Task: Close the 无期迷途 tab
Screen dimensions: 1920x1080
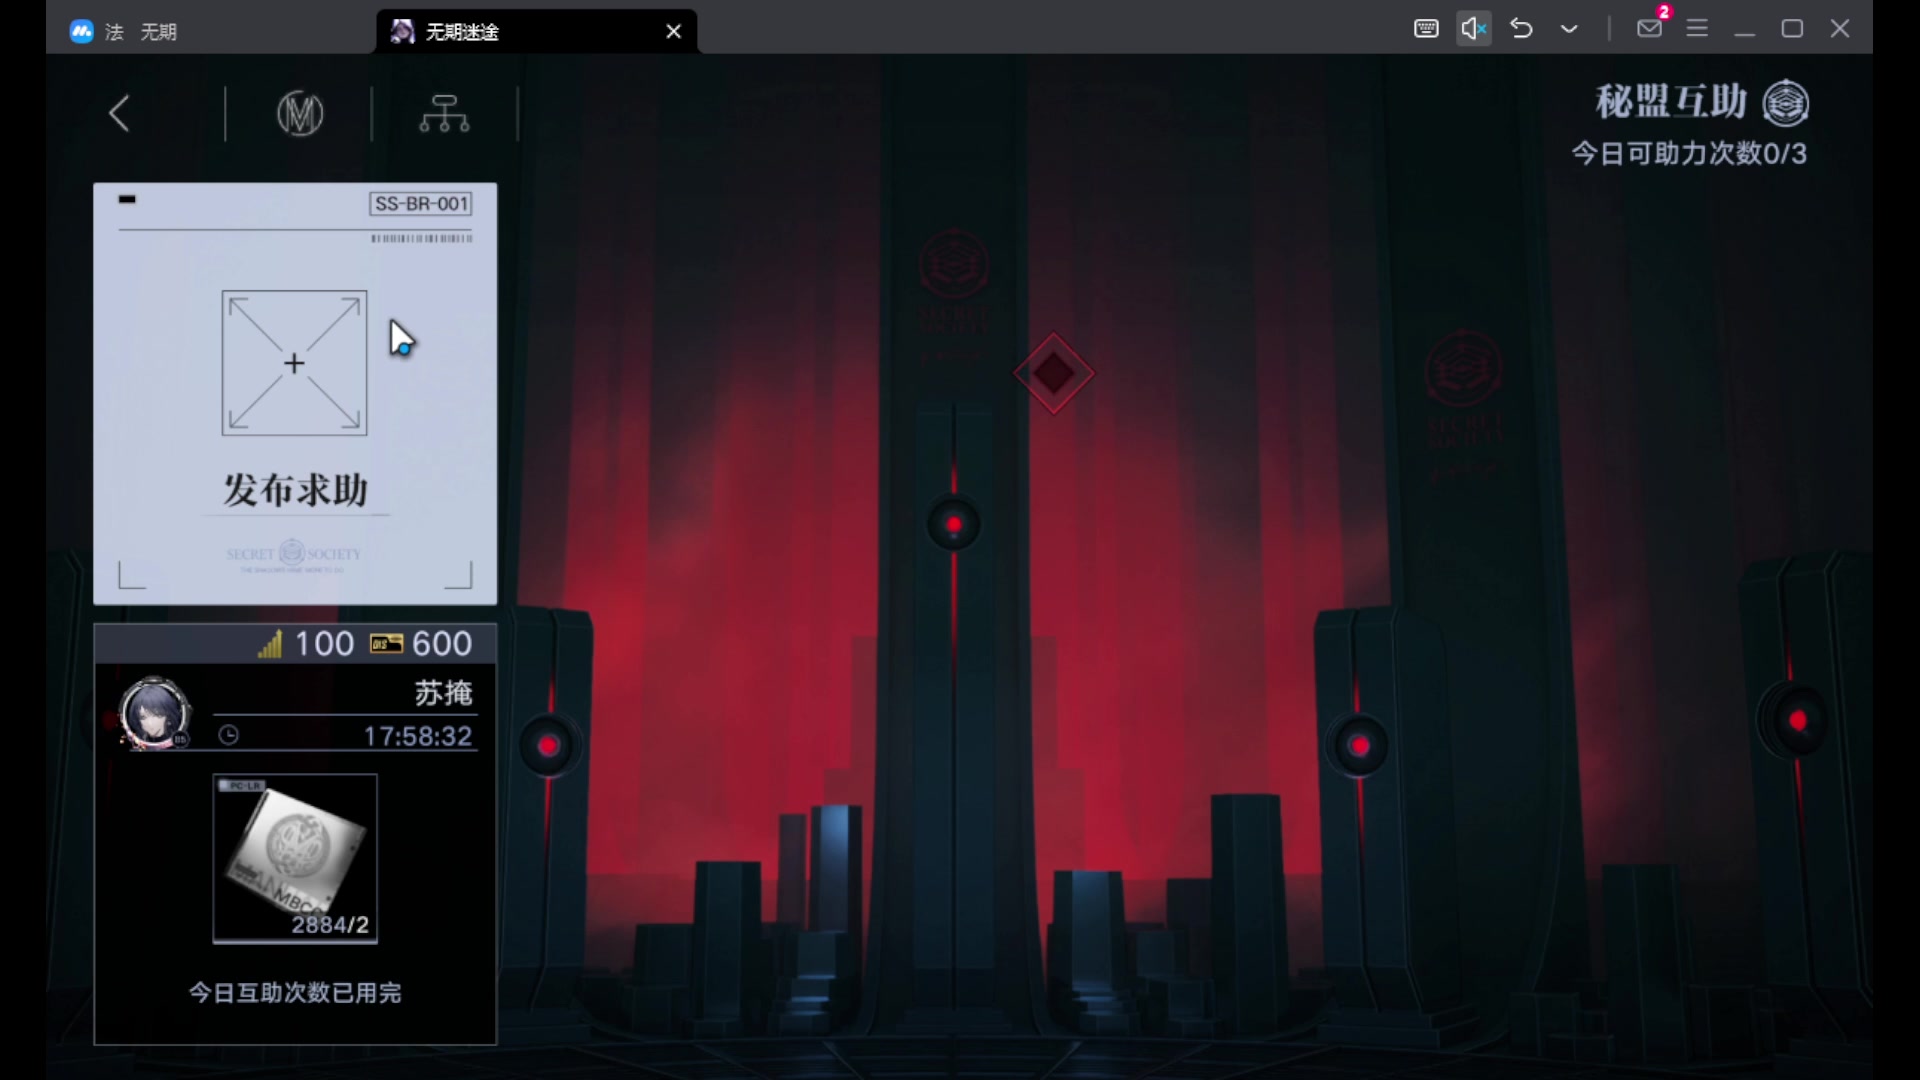Action: 674,31
